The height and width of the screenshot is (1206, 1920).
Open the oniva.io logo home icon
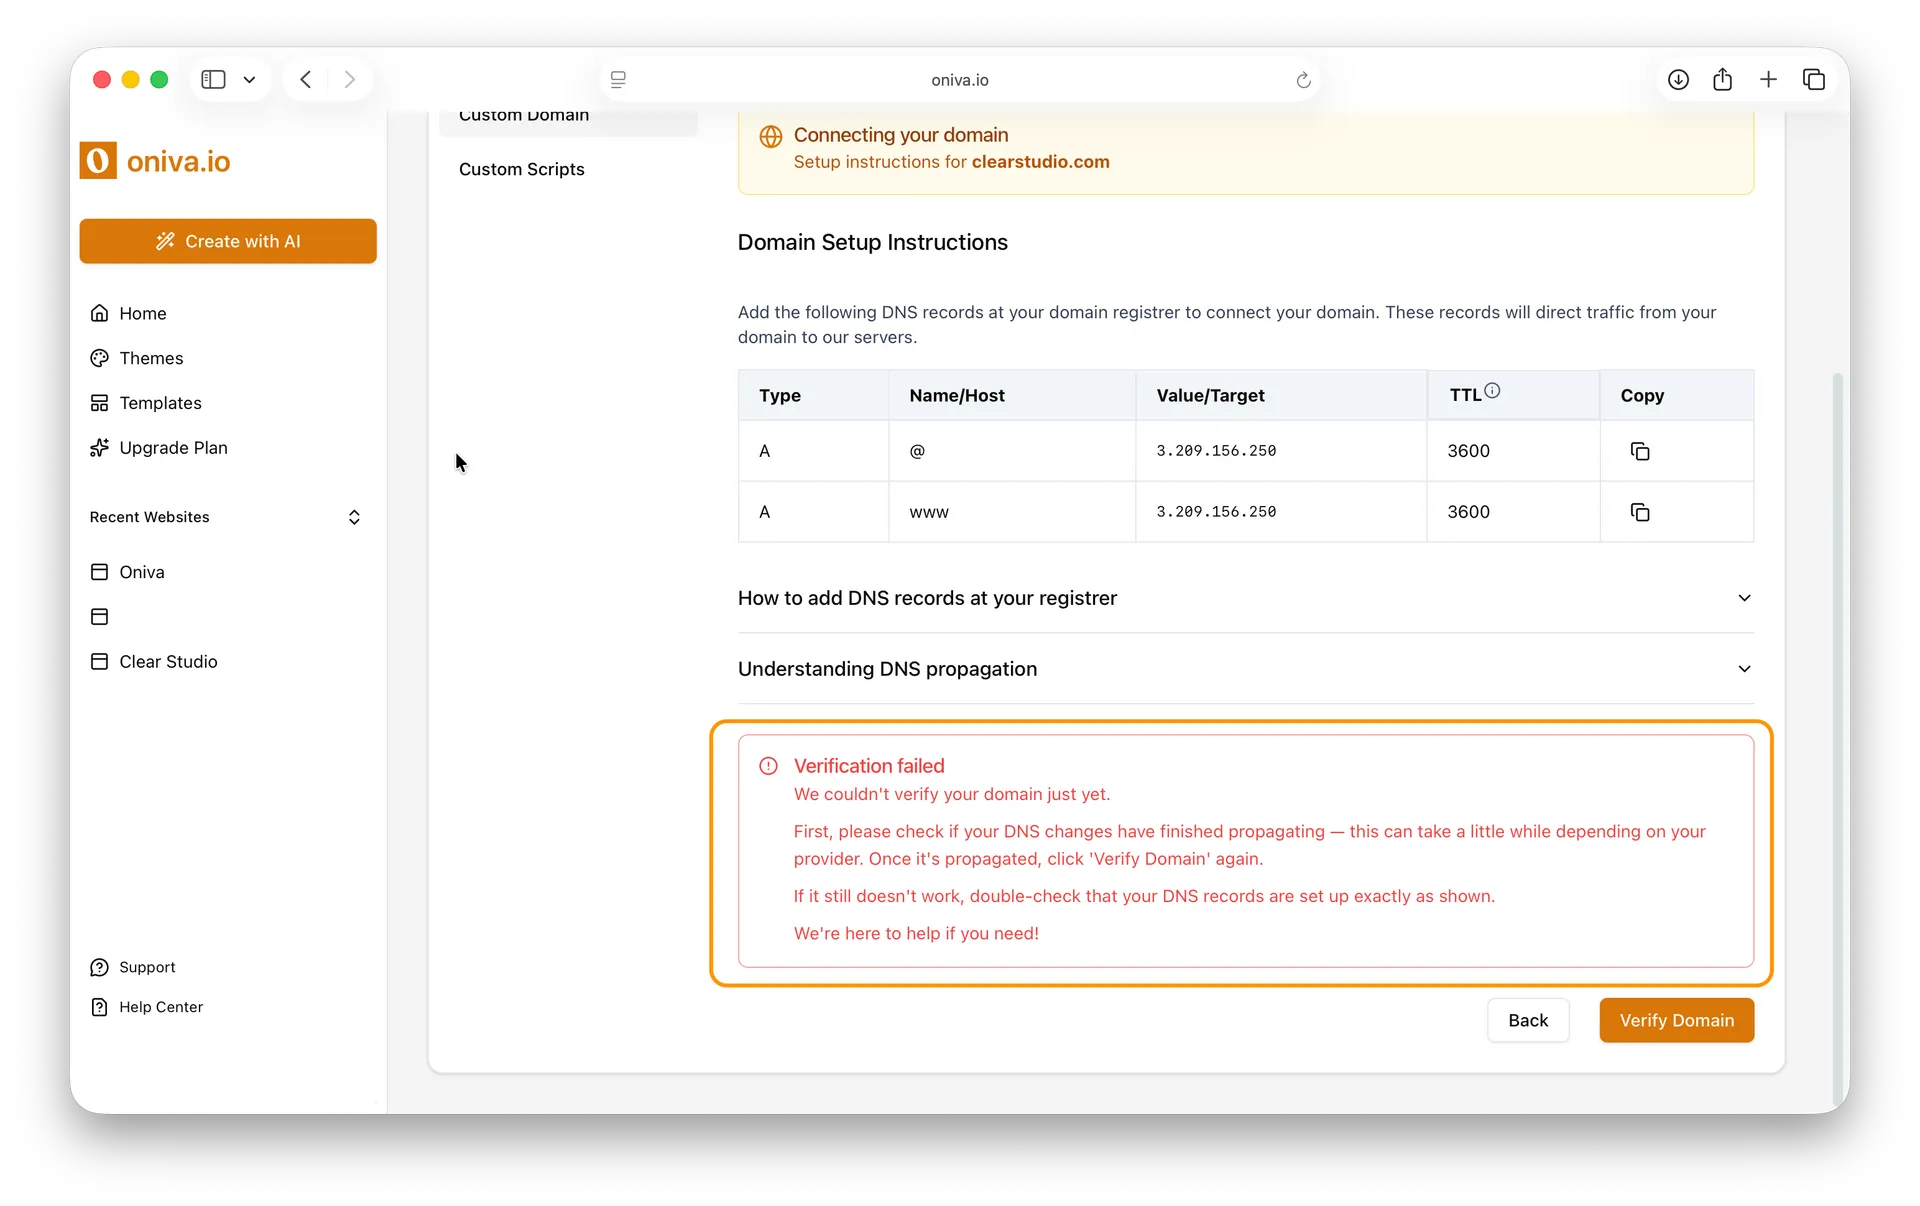point(97,160)
